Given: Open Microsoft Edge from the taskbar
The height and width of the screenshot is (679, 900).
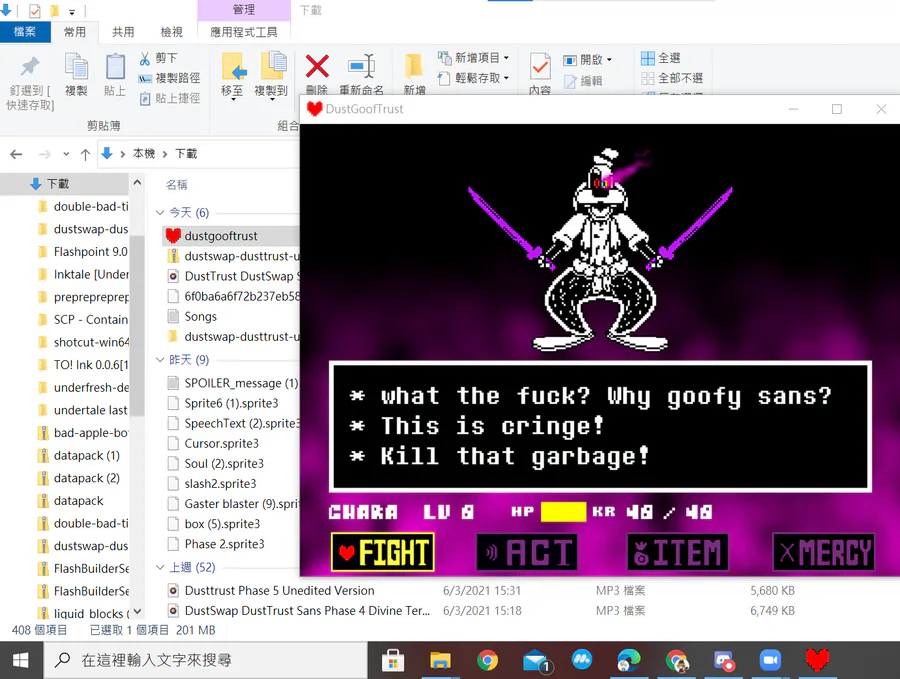Looking at the screenshot, I should (x=629, y=661).
